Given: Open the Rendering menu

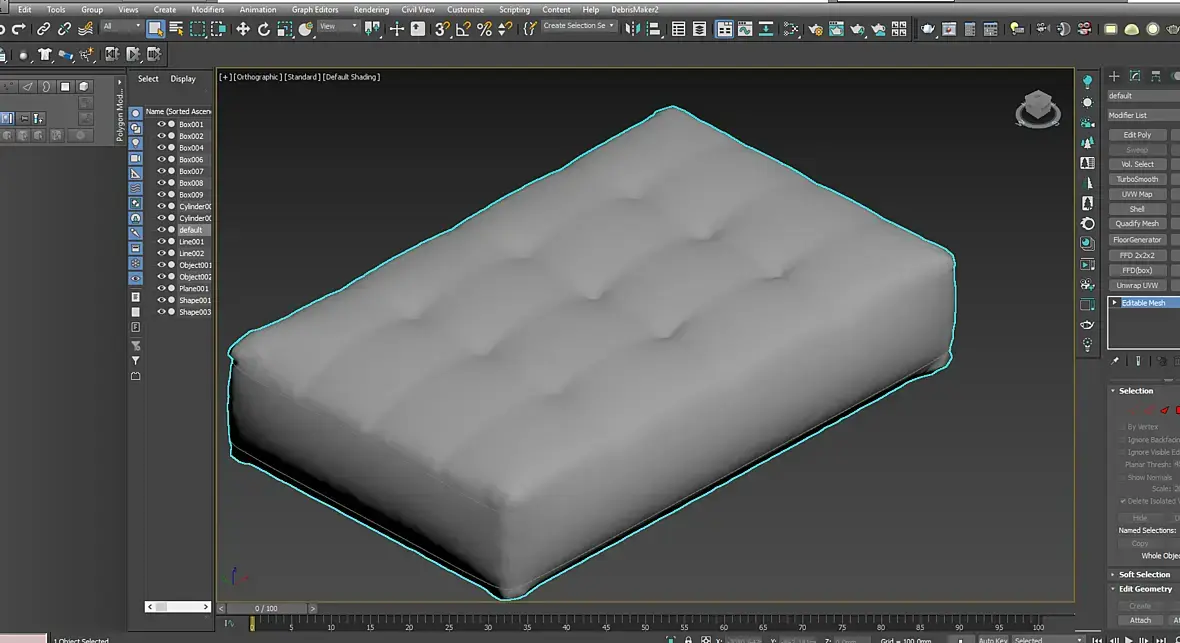Looking at the screenshot, I should click(x=371, y=10).
